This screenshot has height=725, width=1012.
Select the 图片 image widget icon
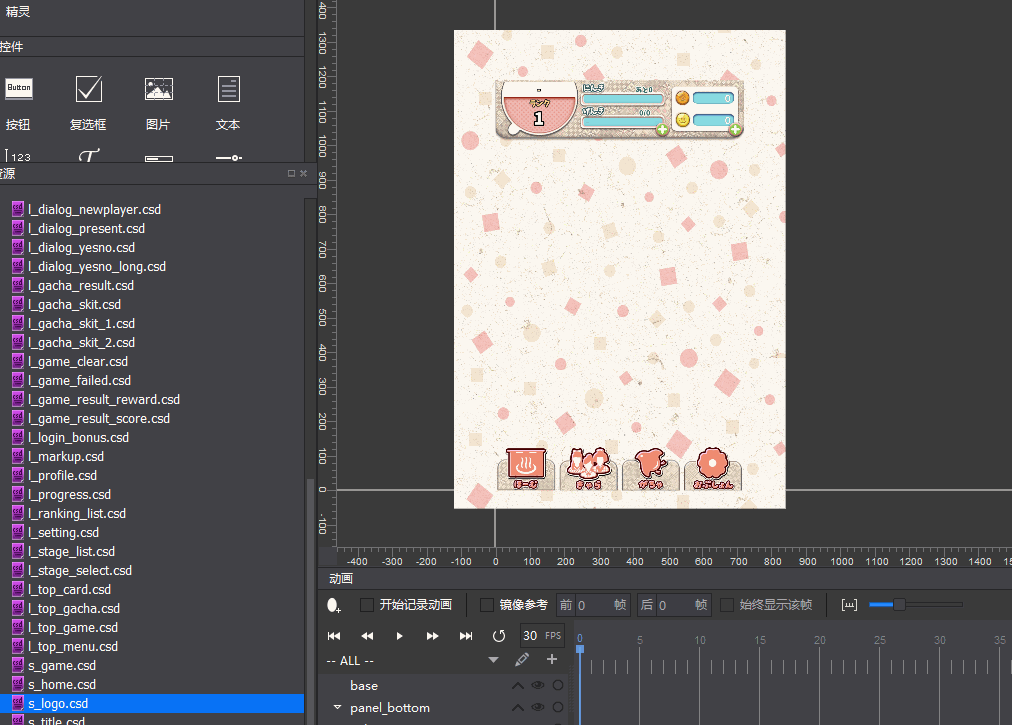pyautogui.click(x=158, y=89)
